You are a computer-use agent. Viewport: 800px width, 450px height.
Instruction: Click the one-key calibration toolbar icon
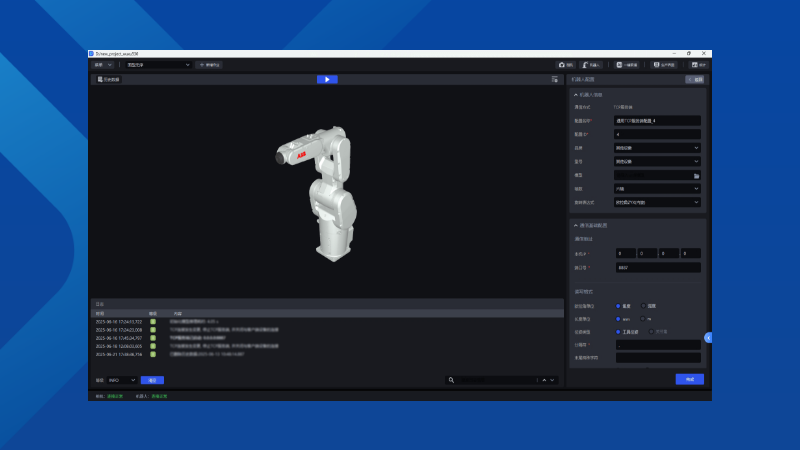click(625, 64)
